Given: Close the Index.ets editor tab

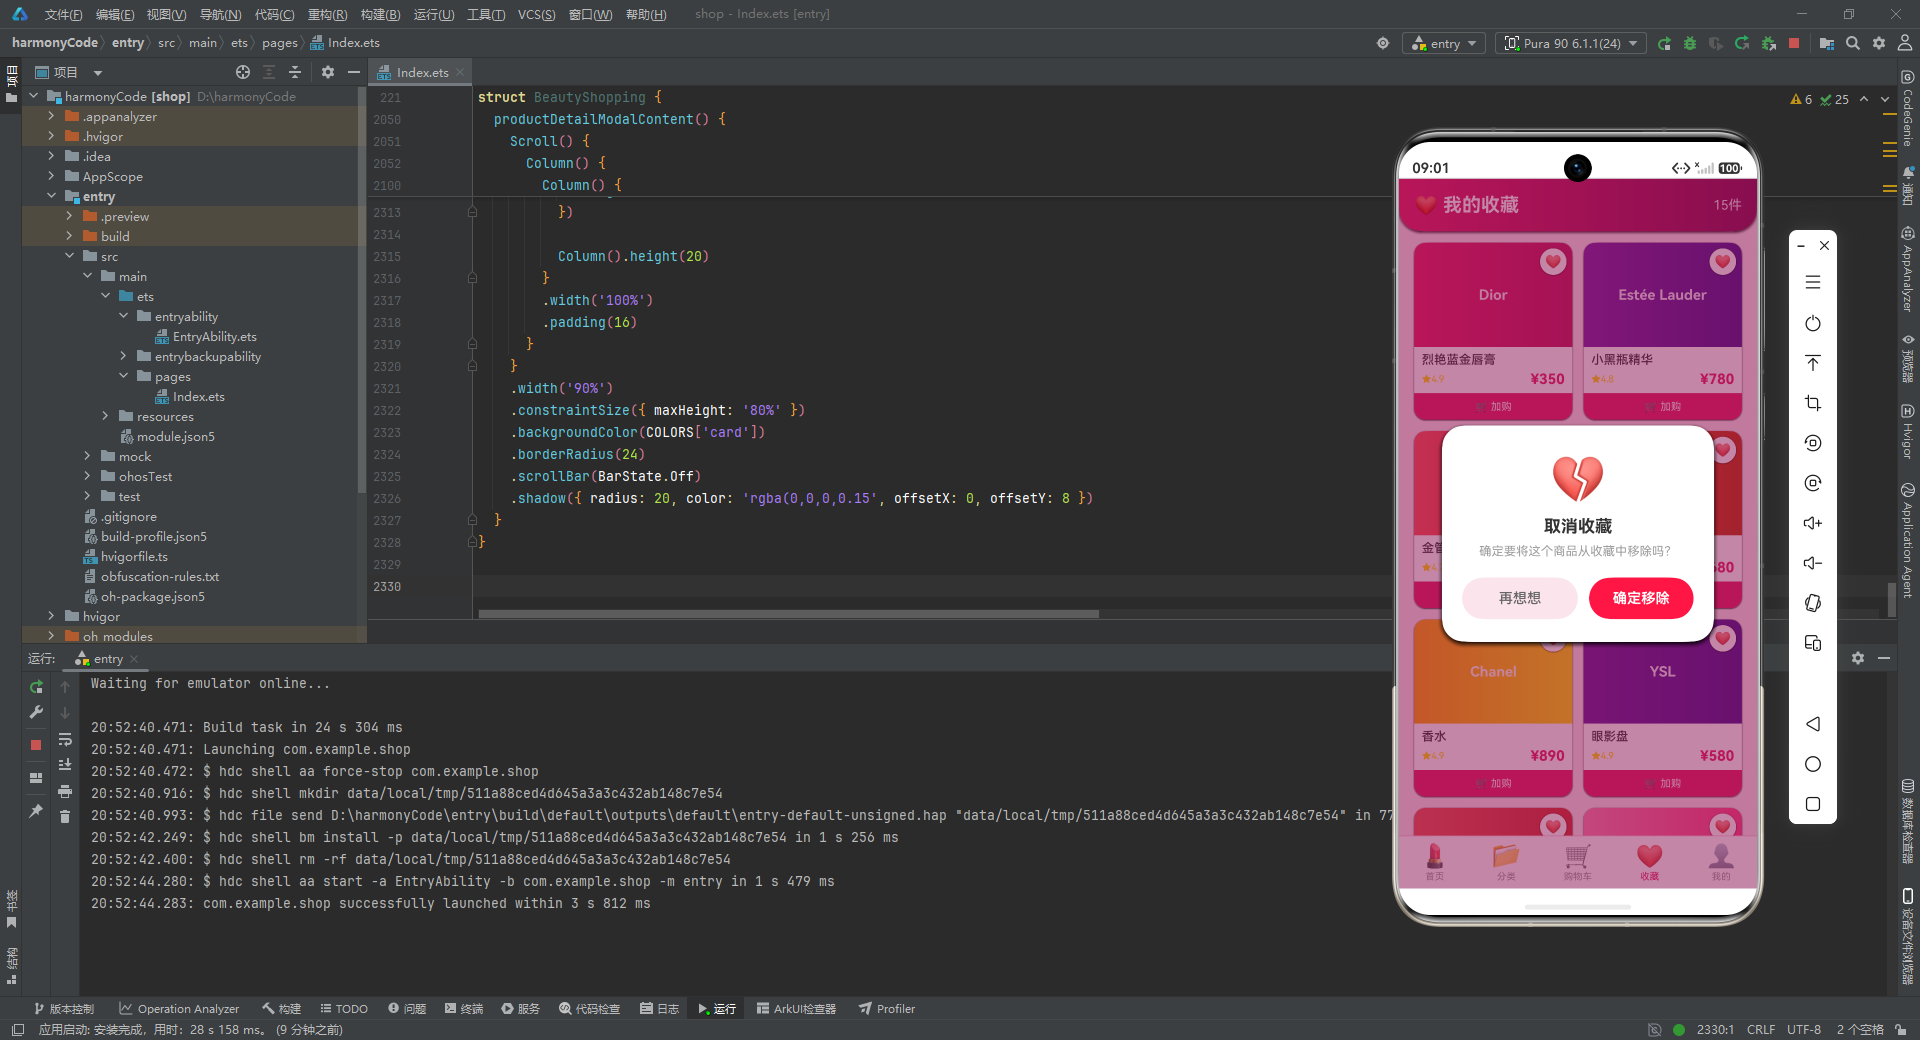Looking at the screenshot, I should tap(460, 72).
